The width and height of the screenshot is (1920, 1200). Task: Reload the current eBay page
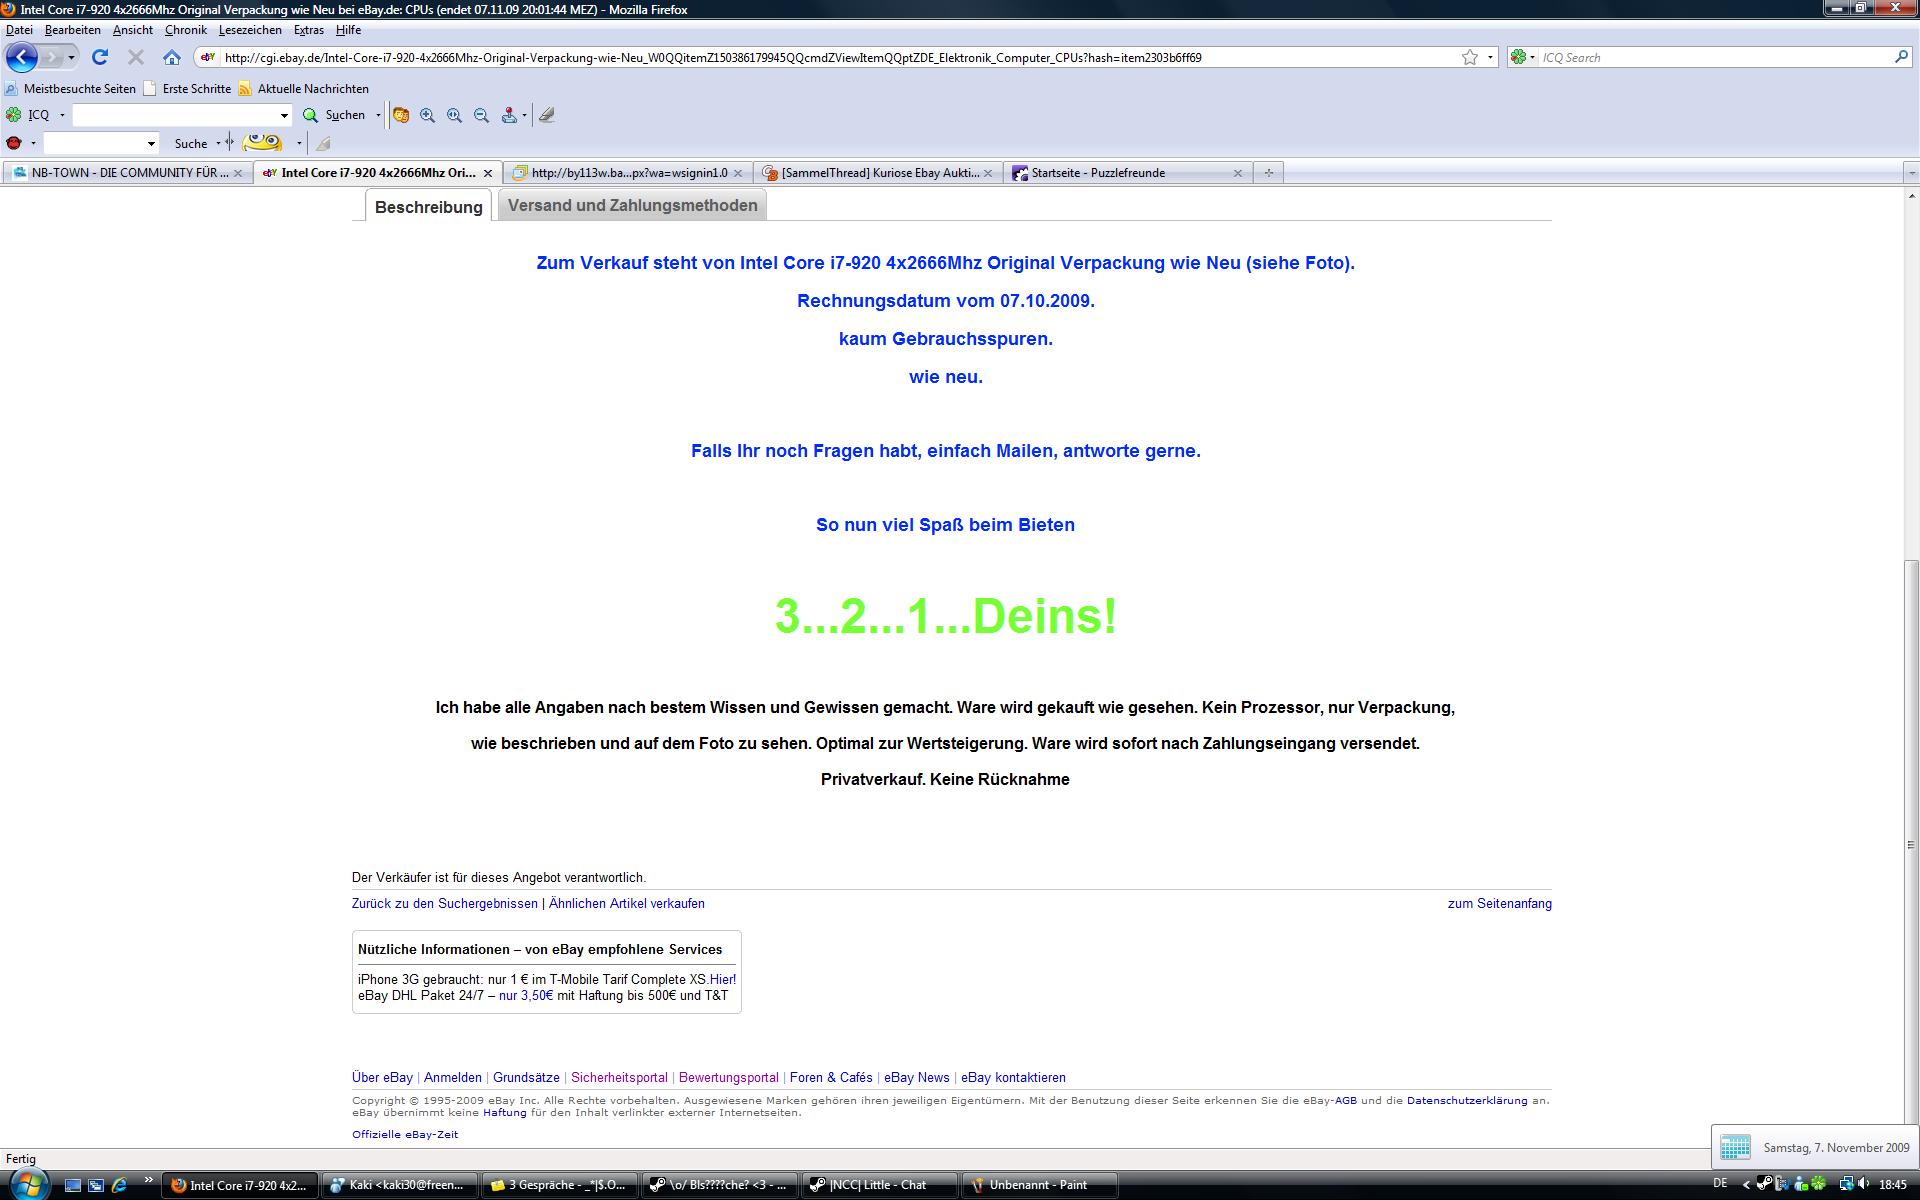[x=100, y=57]
